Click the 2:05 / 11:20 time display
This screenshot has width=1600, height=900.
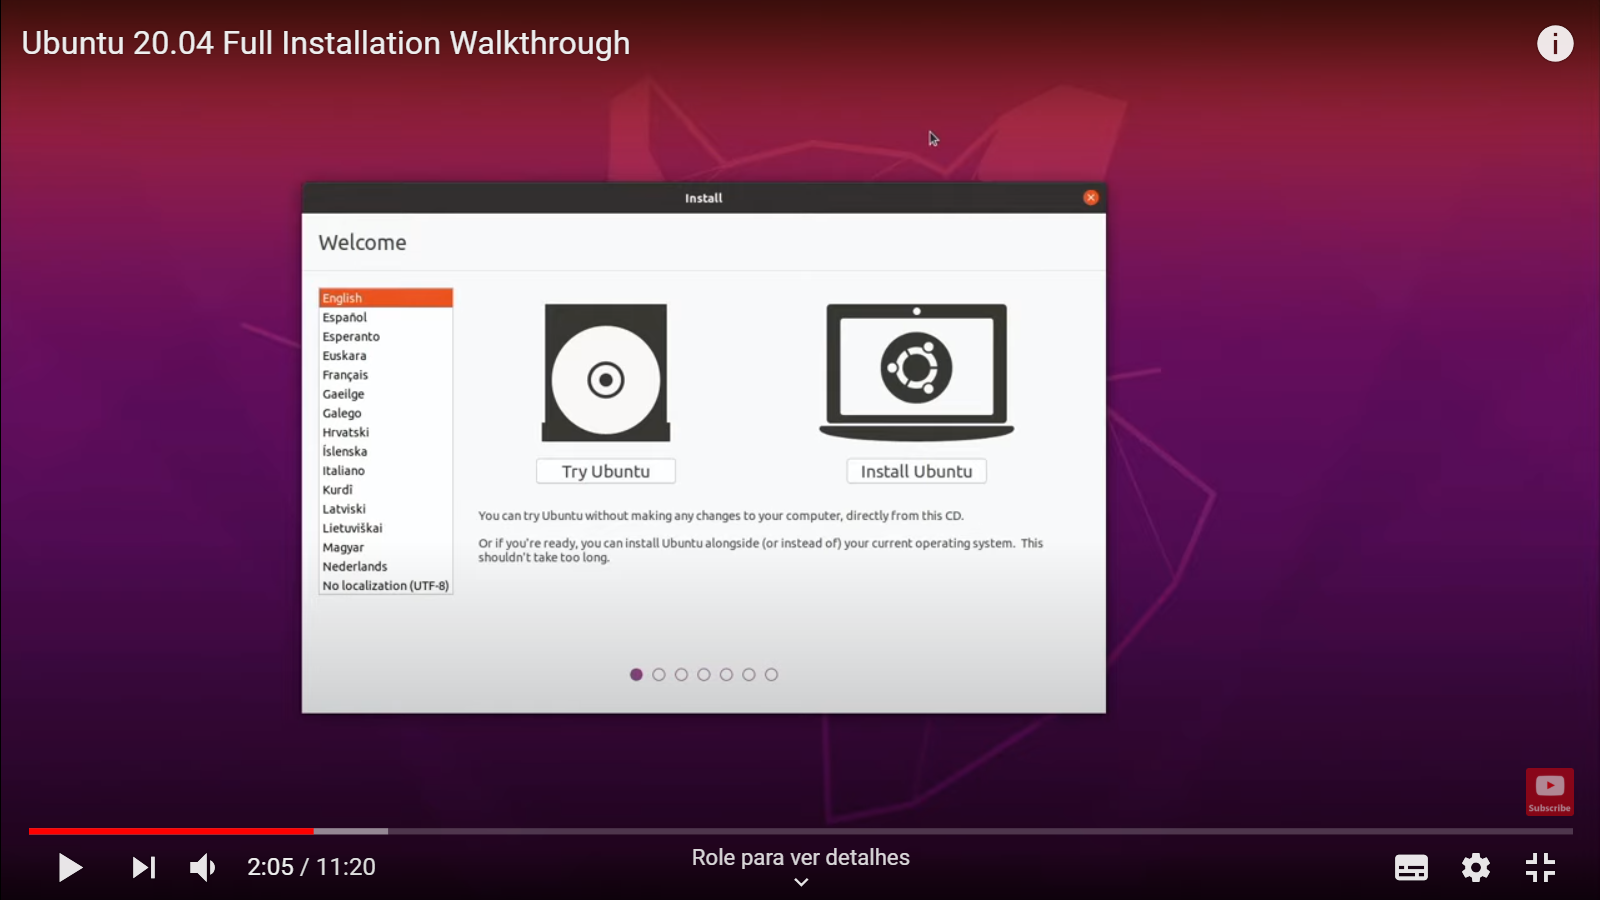click(x=311, y=867)
